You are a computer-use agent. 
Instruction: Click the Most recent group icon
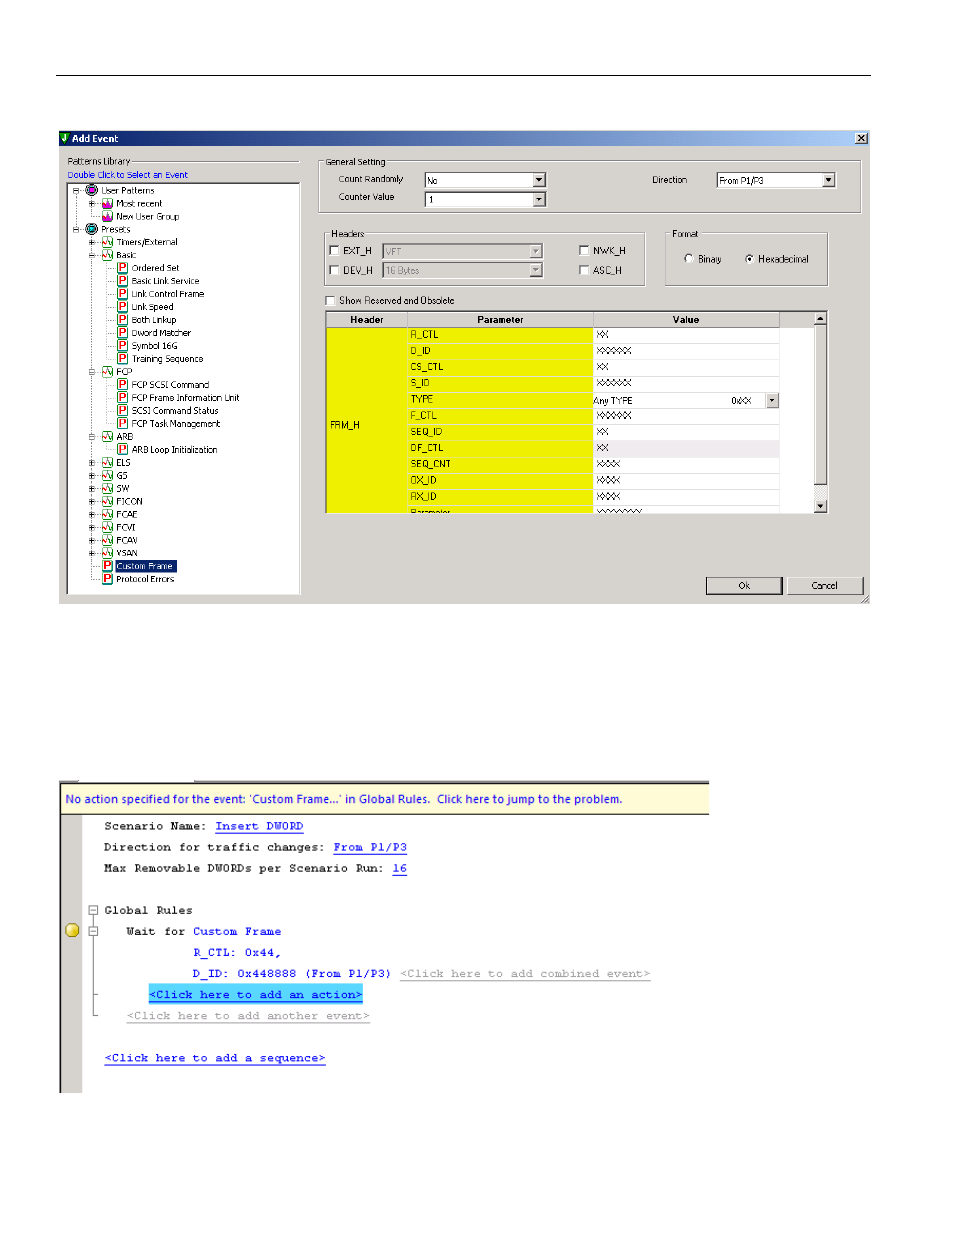pos(107,203)
